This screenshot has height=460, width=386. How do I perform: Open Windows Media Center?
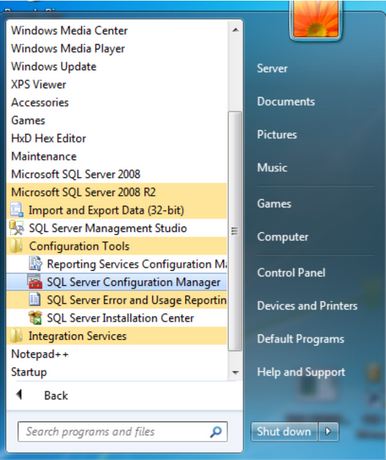tap(69, 31)
